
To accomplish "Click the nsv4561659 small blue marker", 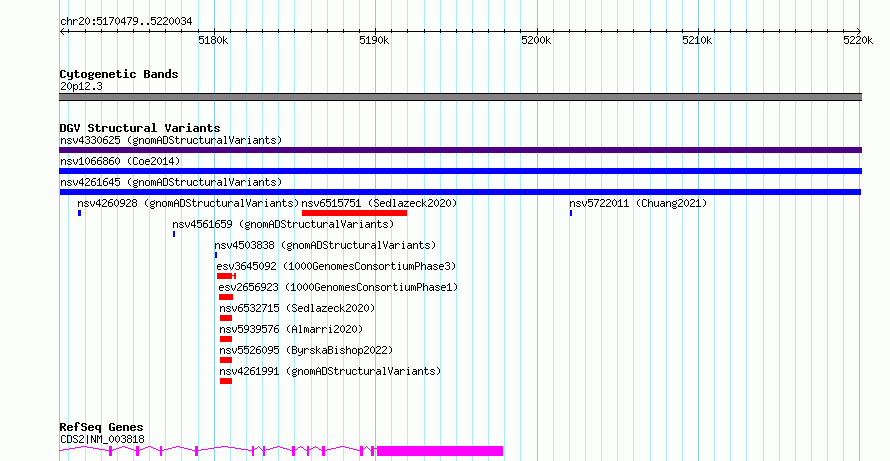I will point(174,234).
